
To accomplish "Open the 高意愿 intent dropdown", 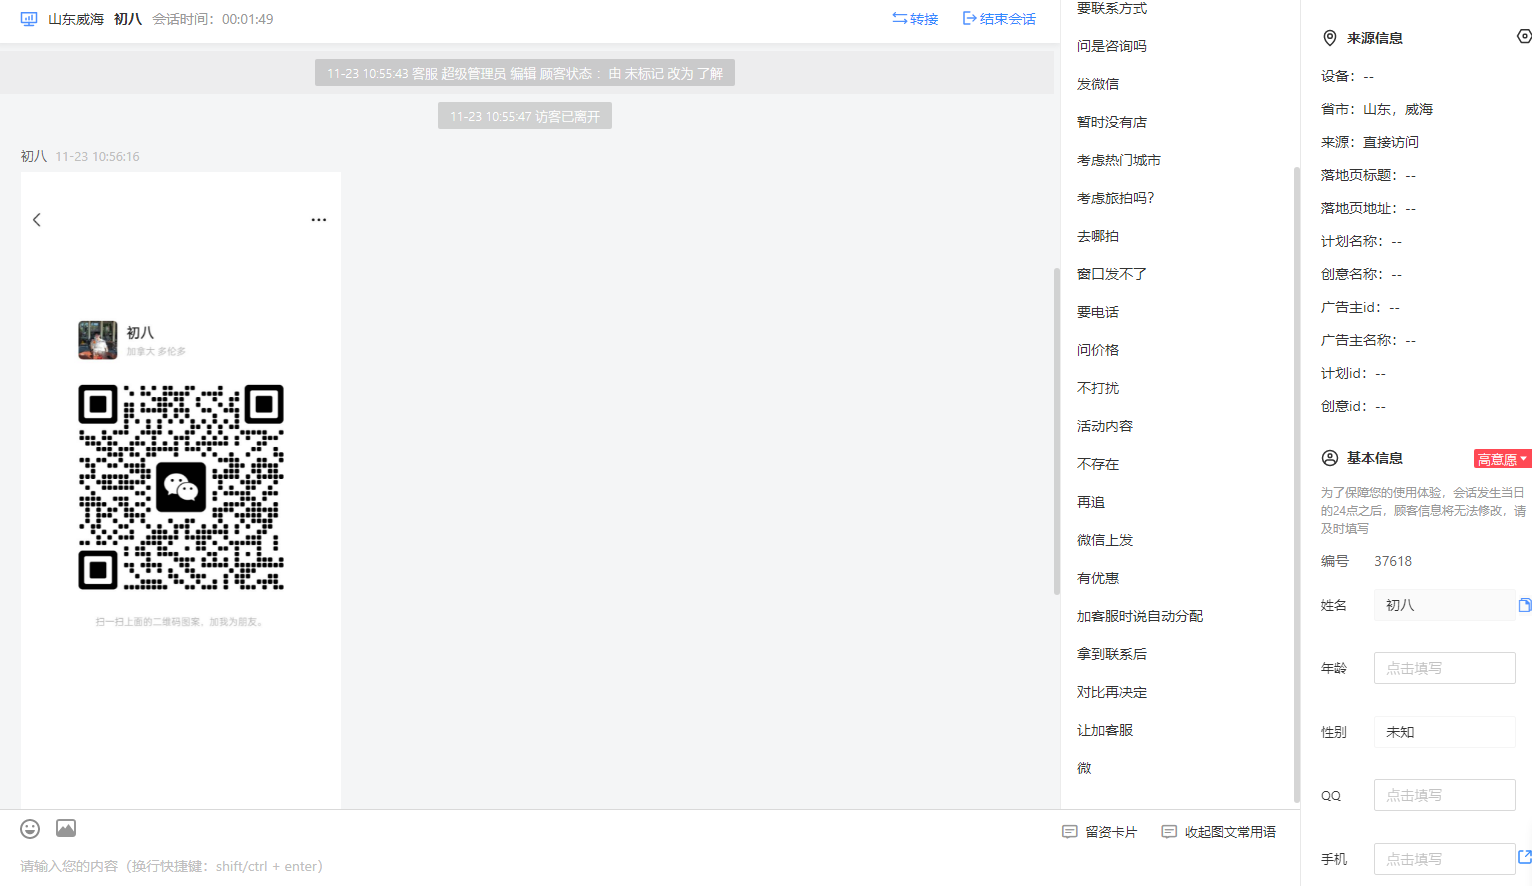I will (x=1502, y=459).
